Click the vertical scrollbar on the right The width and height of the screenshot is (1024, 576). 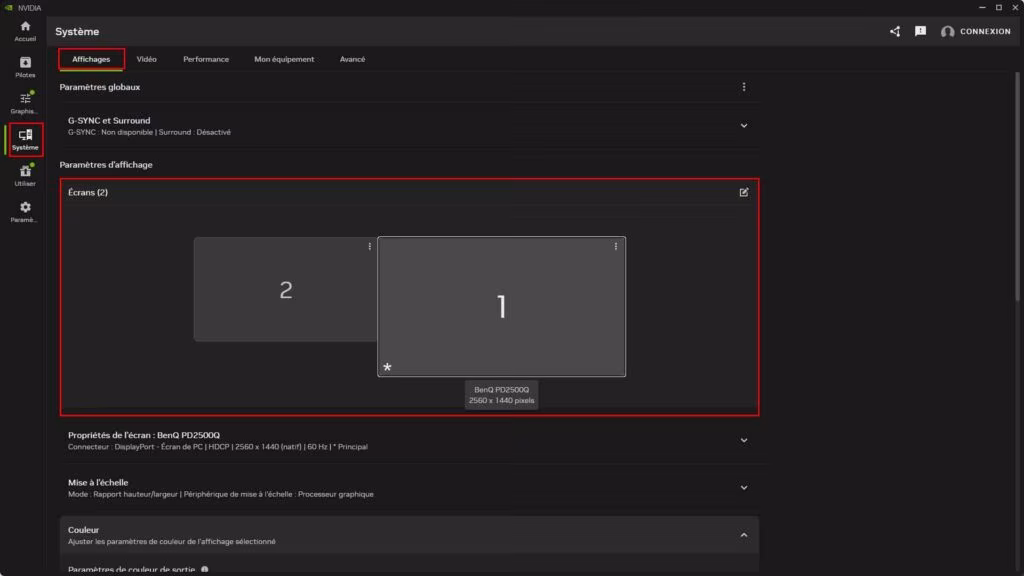tap(1017, 186)
